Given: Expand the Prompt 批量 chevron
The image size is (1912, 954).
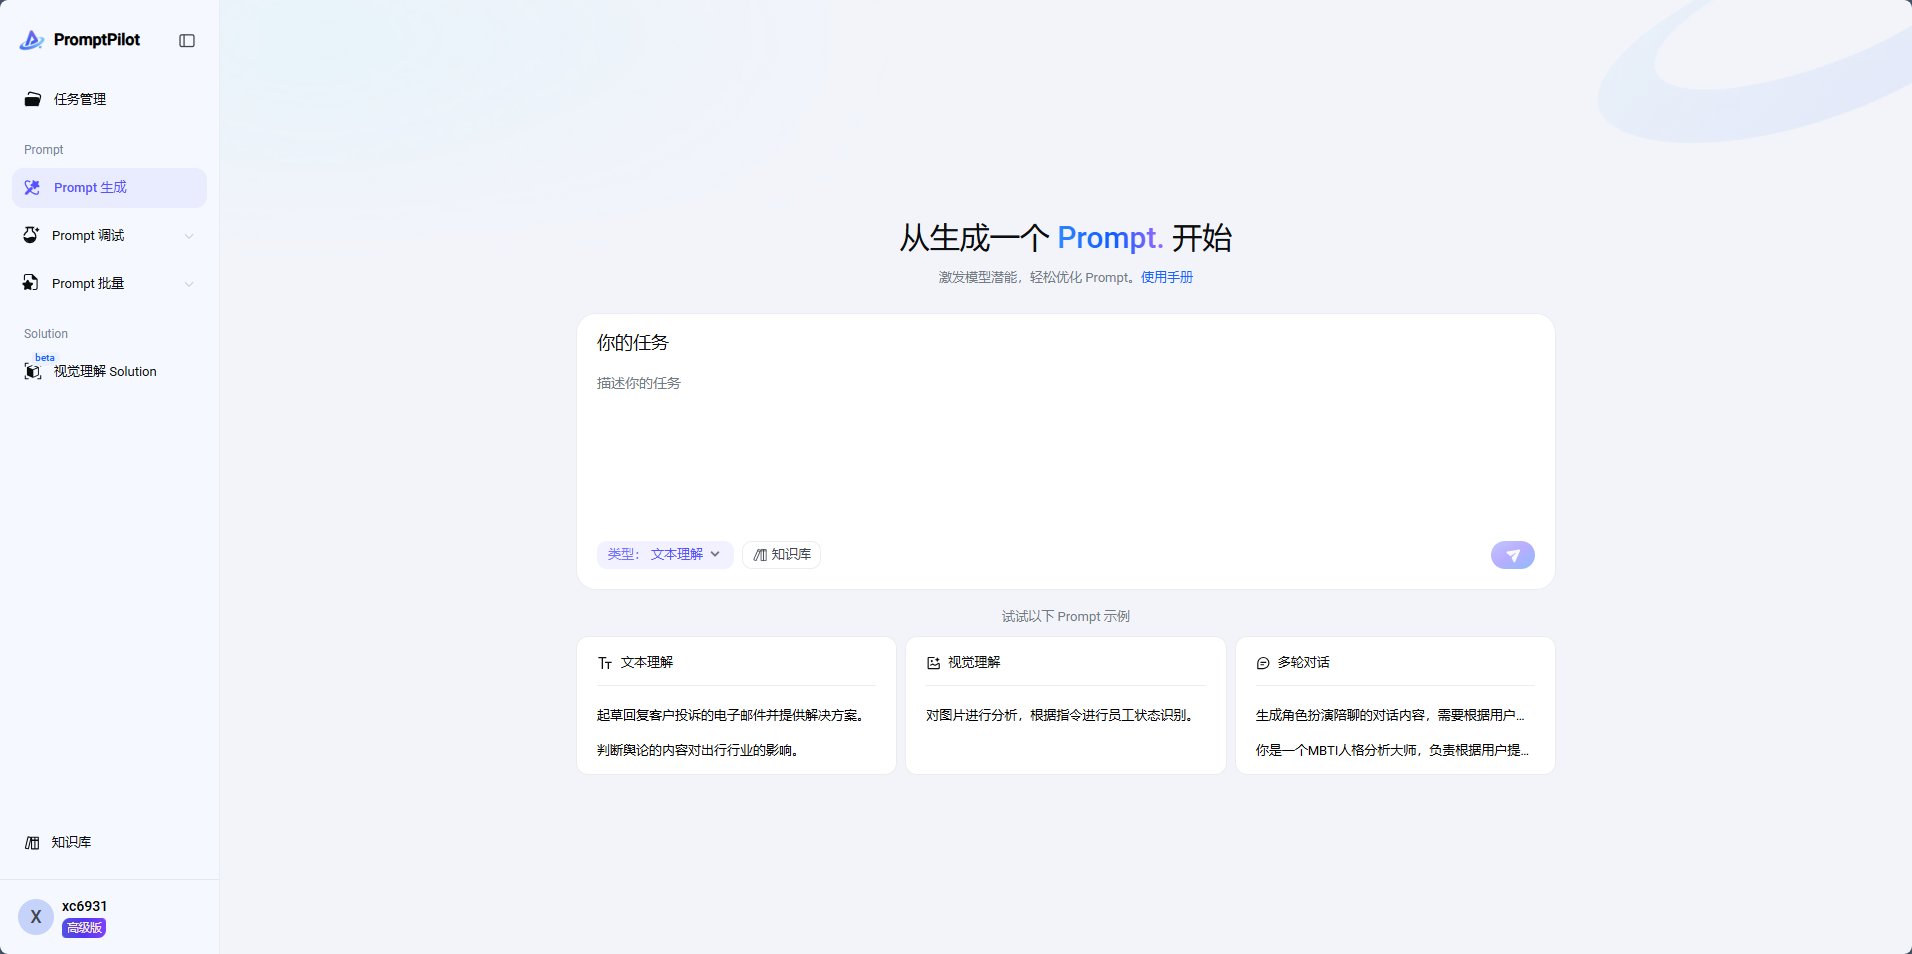Looking at the screenshot, I should 189,284.
